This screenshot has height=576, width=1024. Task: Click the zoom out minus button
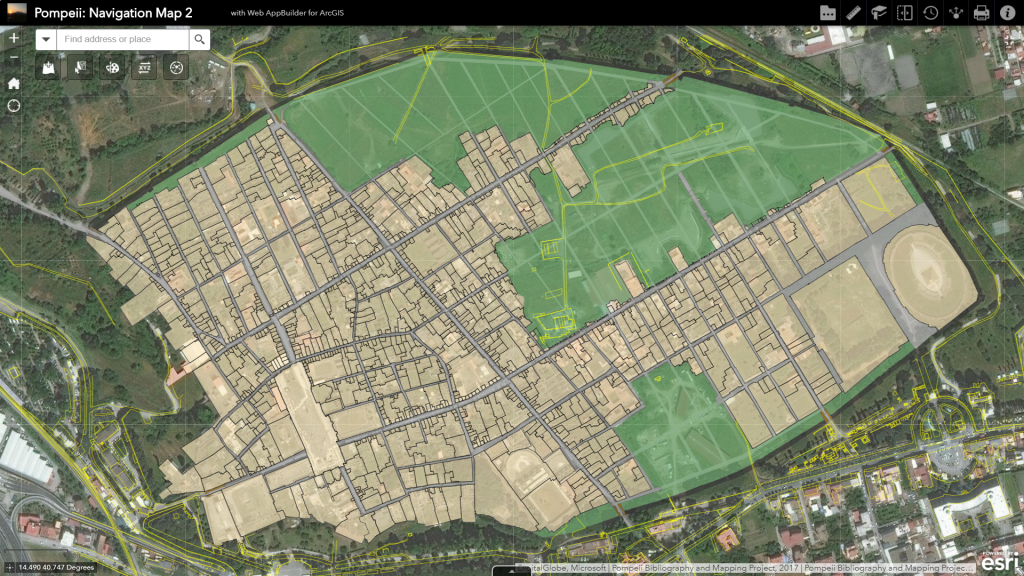pos(14,57)
